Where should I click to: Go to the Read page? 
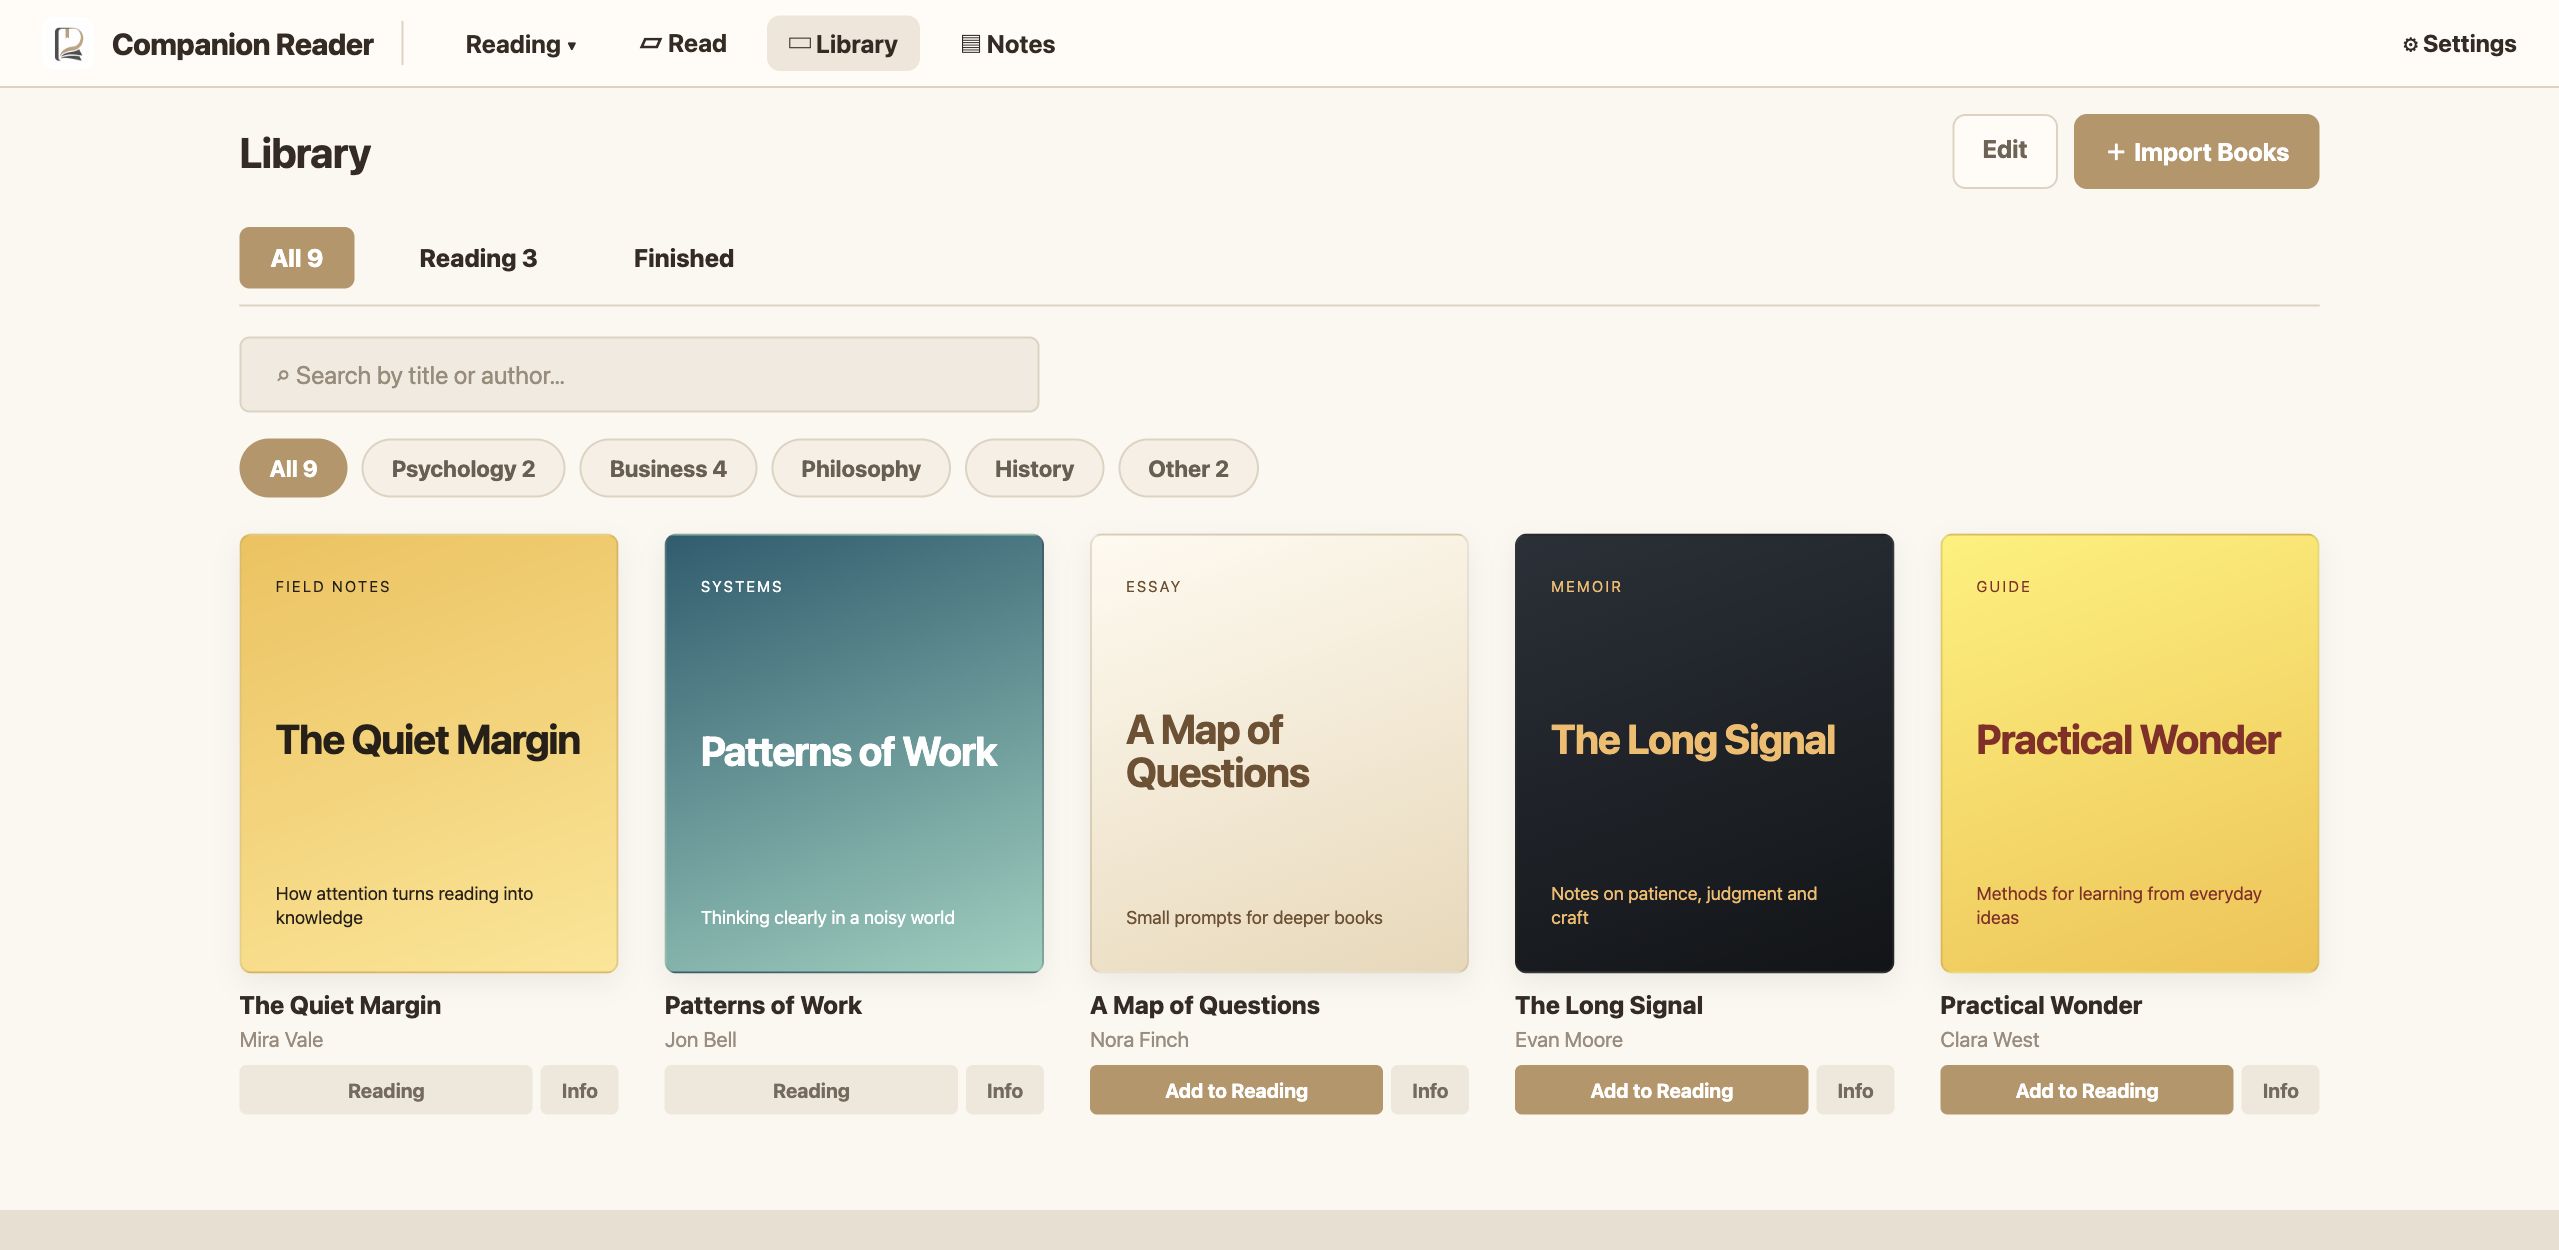(x=683, y=44)
